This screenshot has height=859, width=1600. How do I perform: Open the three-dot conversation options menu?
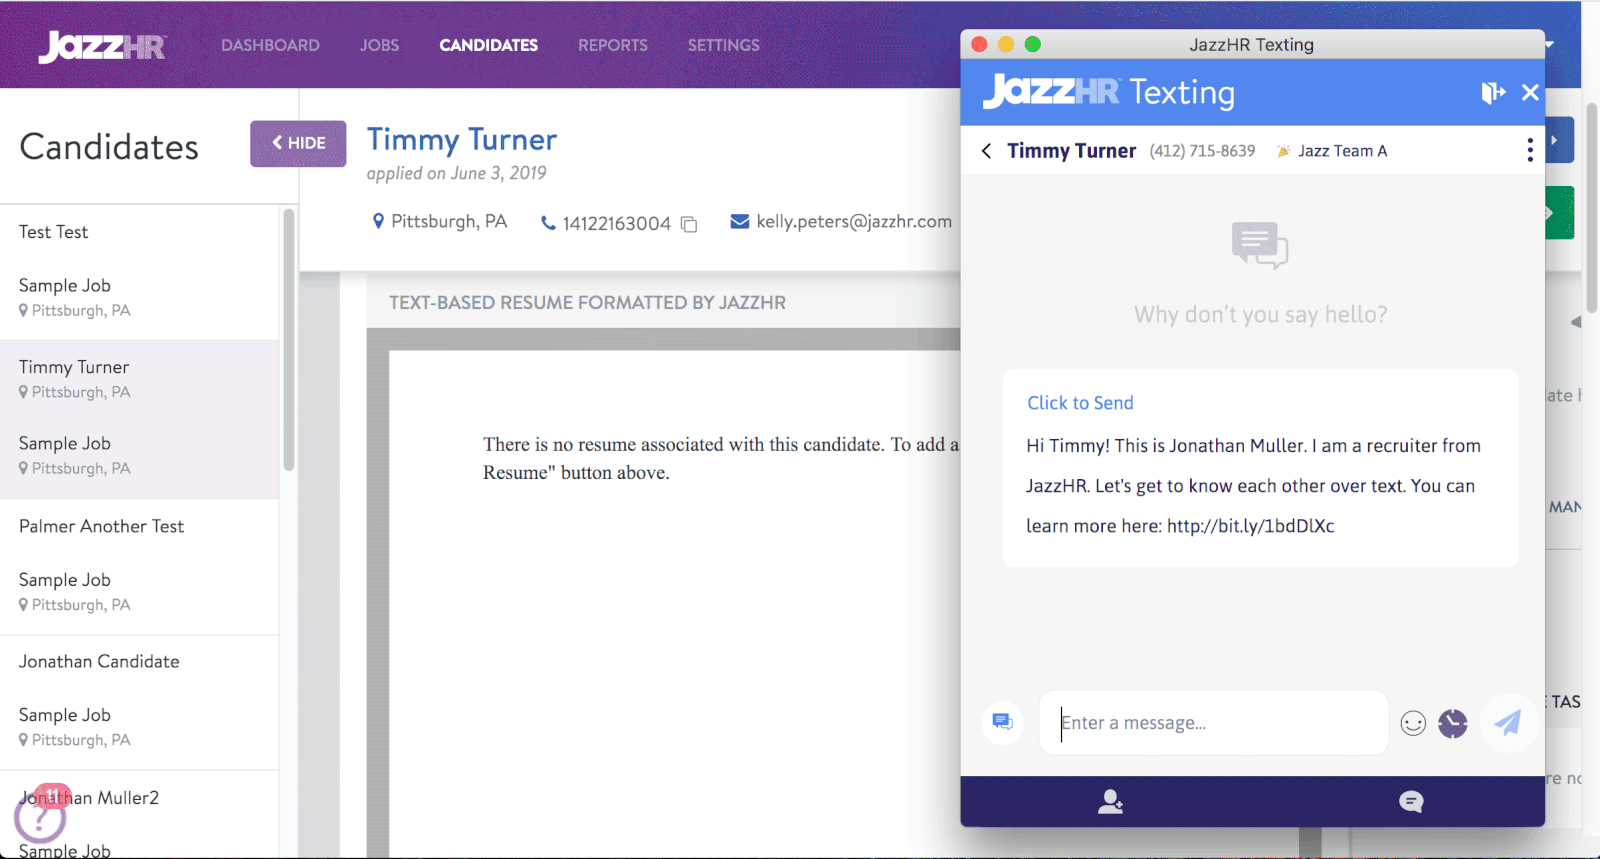[x=1529, y=150]
